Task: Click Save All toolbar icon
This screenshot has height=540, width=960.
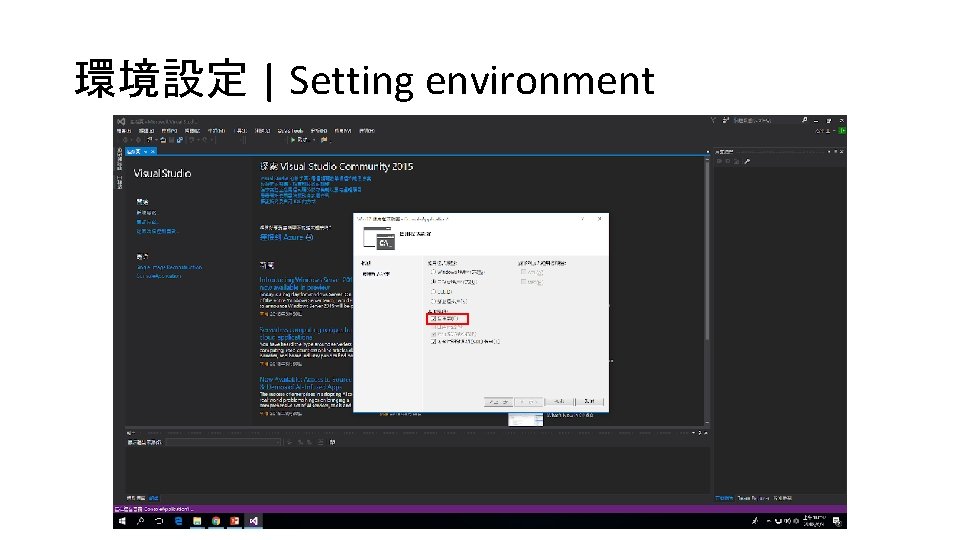Action: coord(179,140)
